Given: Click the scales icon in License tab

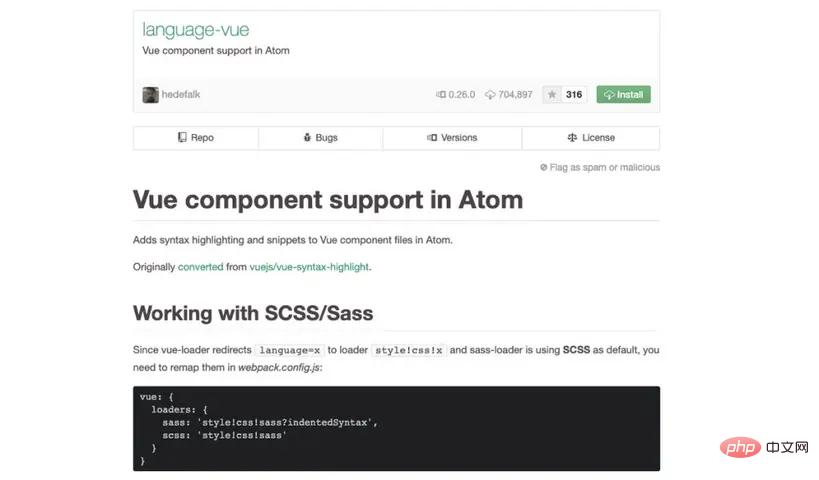Looking at the screenshot, I should [x=572, y=137].
